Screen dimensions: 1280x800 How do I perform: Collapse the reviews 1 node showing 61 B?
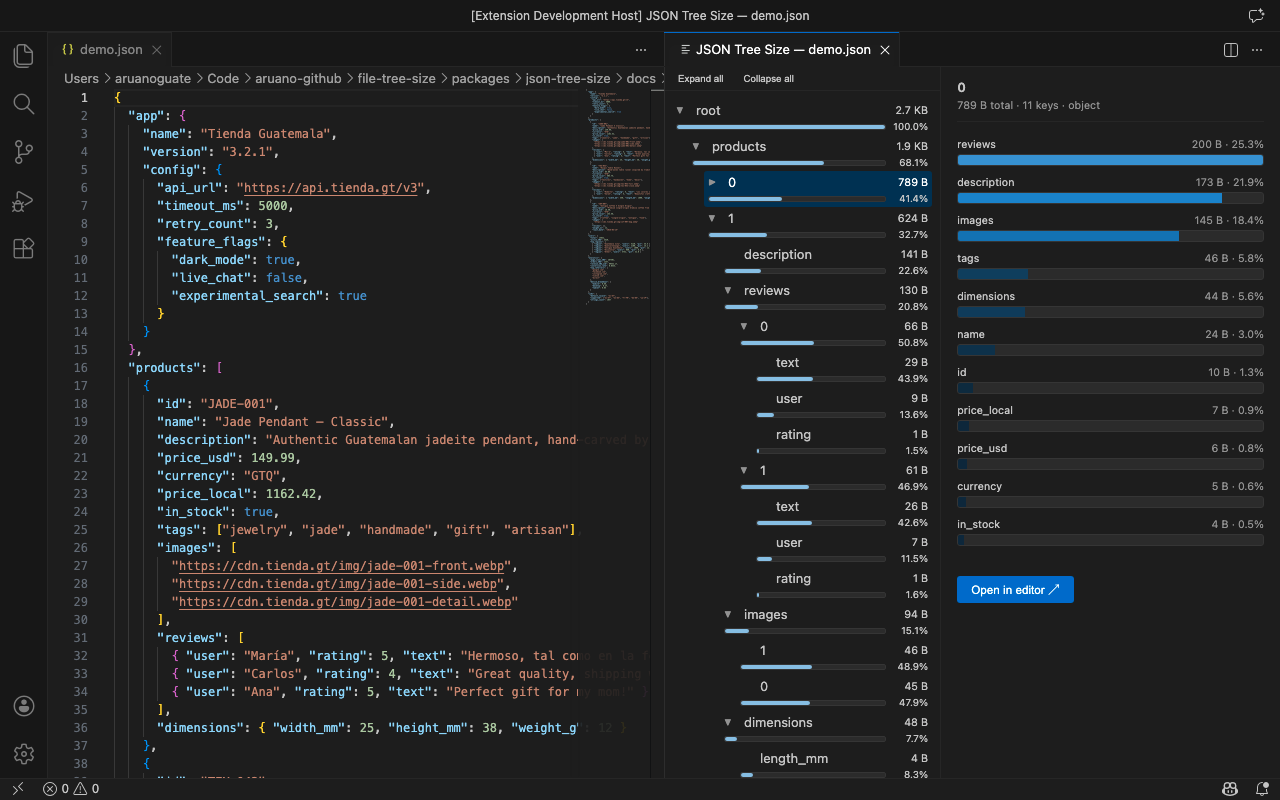click(x=744, y=471)
